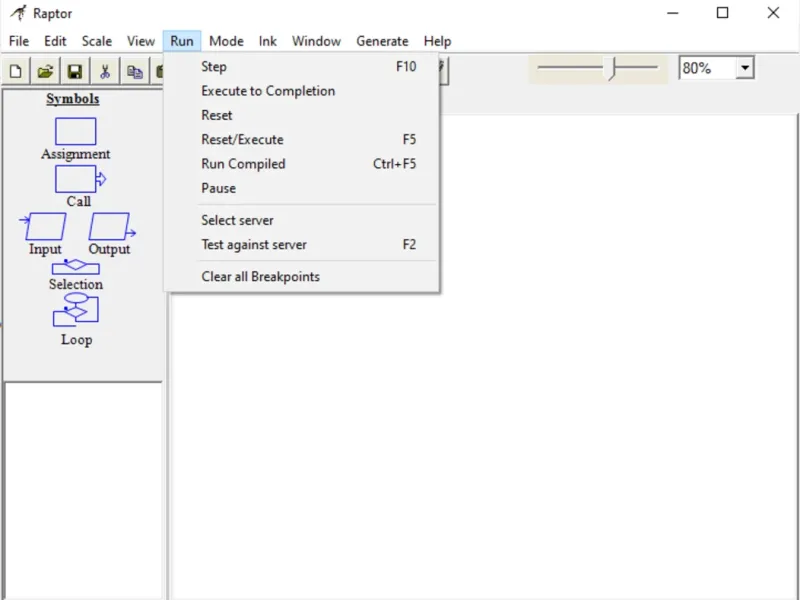Choose Select server menu entry
The height and width of the screenshot is (600, 800).
tap(302, 220)
